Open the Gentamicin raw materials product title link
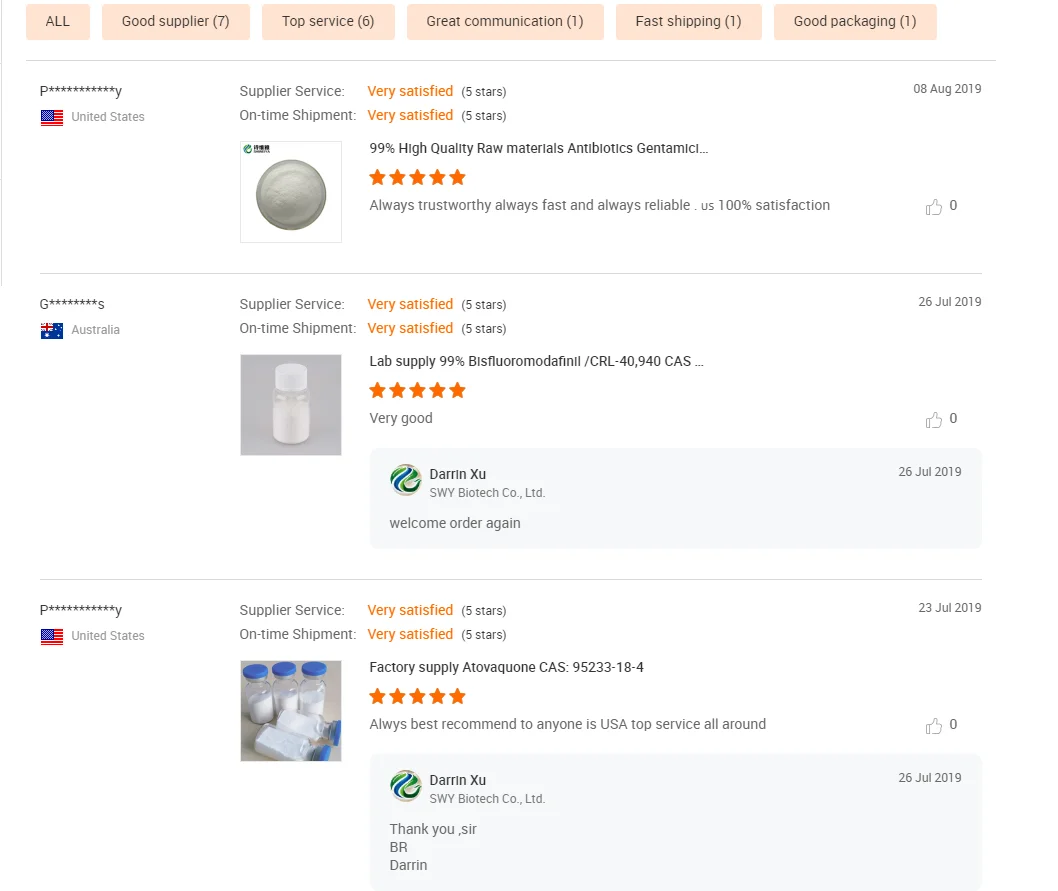 coord(538,147)
